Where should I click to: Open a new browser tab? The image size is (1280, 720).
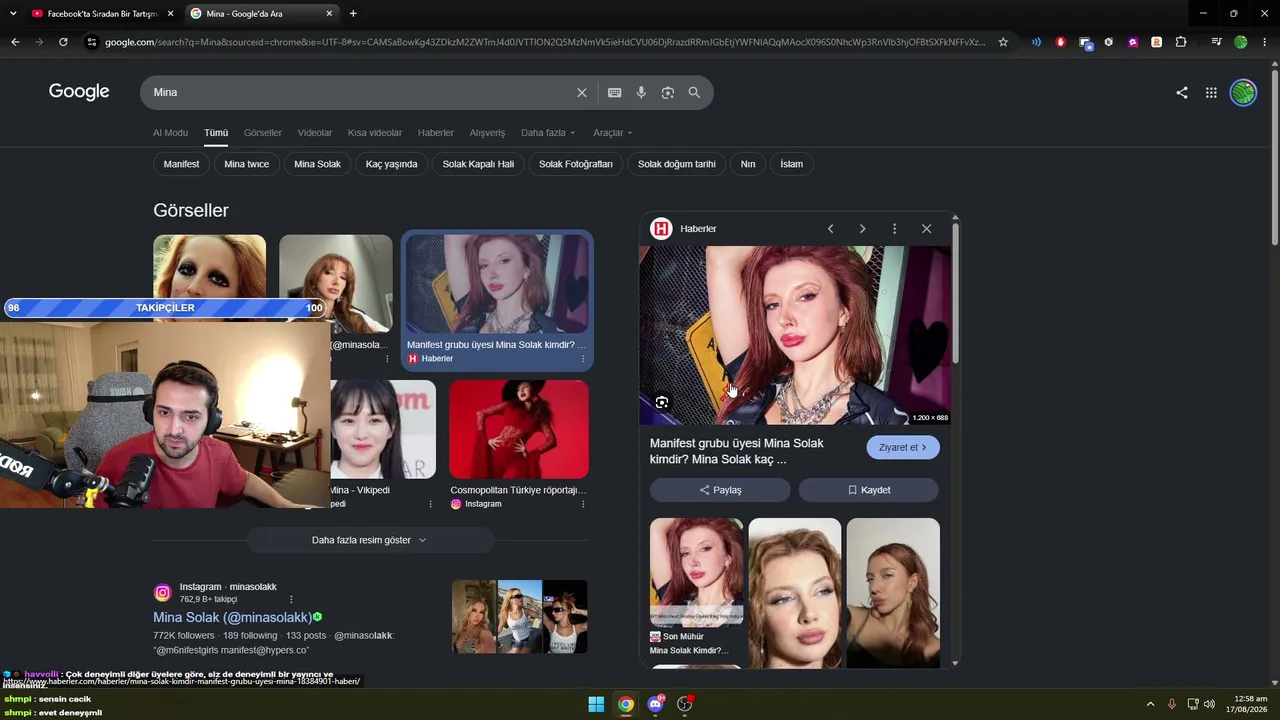(353, 14)
